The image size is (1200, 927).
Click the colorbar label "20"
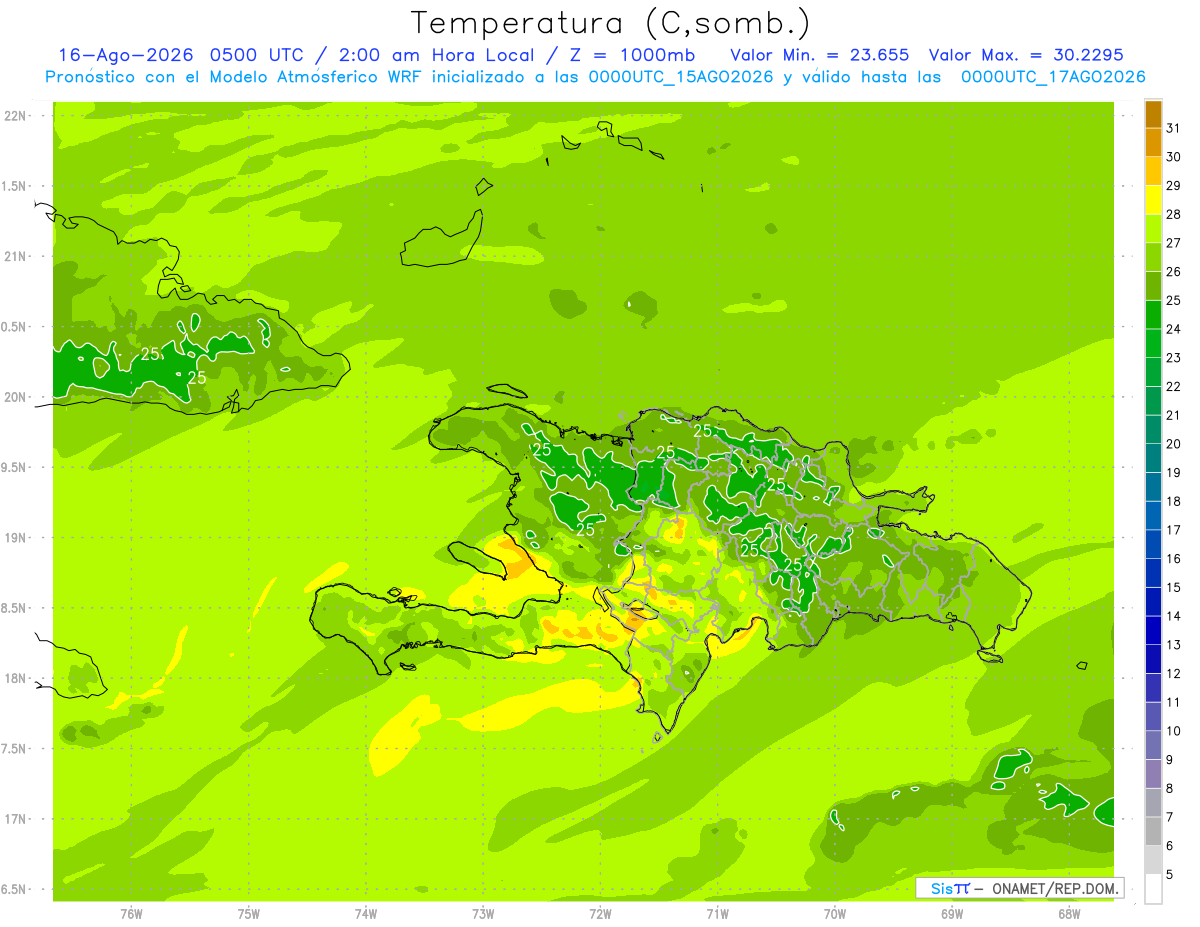point(1174,444)
